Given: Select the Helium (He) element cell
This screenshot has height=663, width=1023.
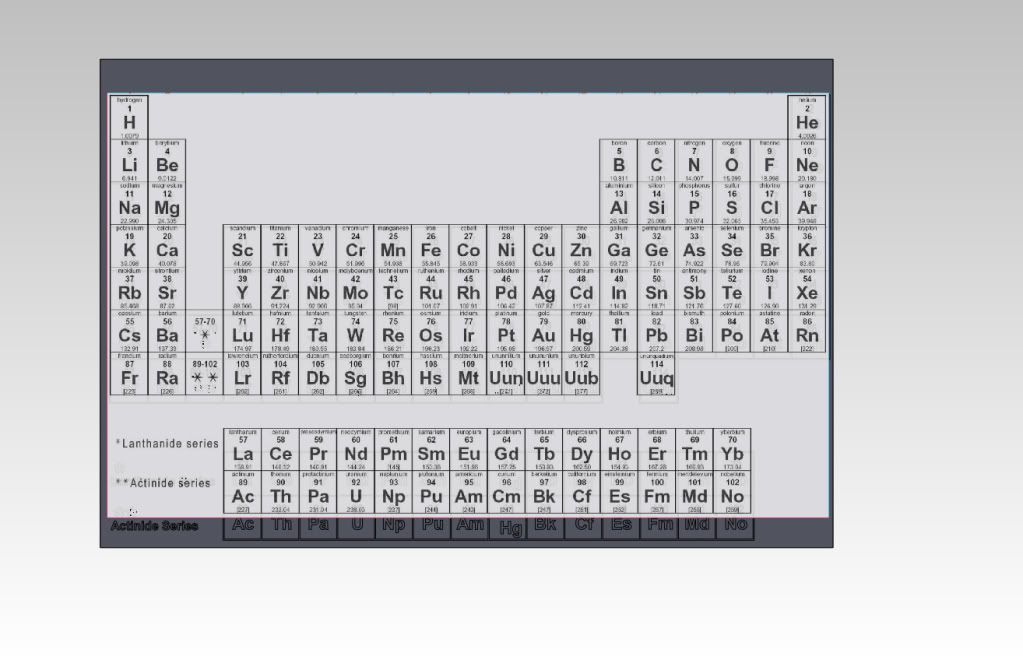Looking at the screenshot, I should point(807,117).
